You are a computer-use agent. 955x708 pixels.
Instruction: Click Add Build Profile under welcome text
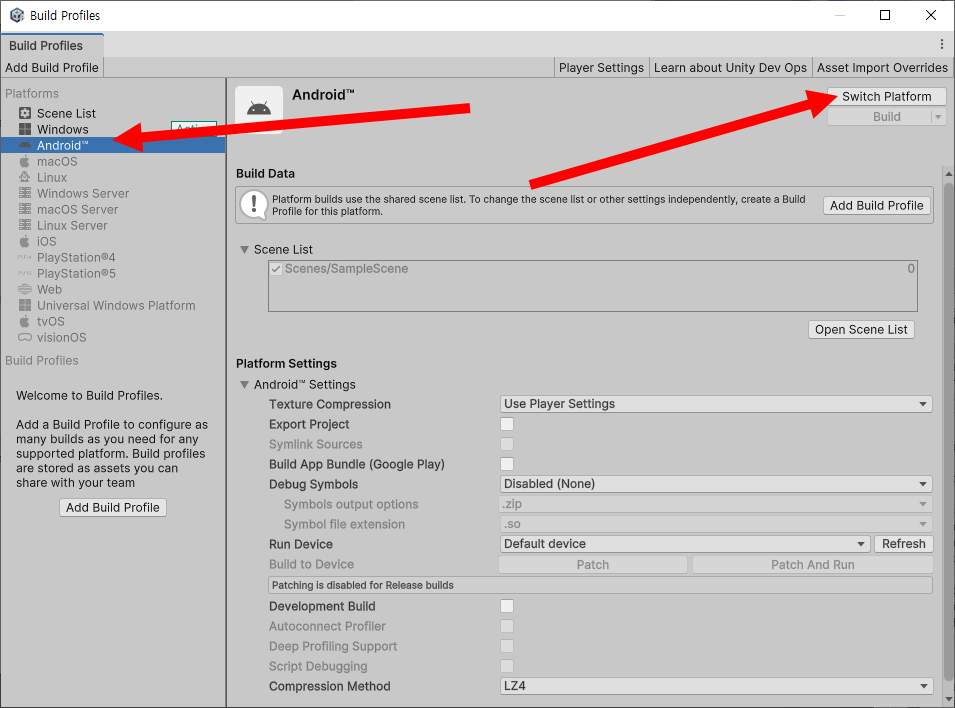[113, 508]
